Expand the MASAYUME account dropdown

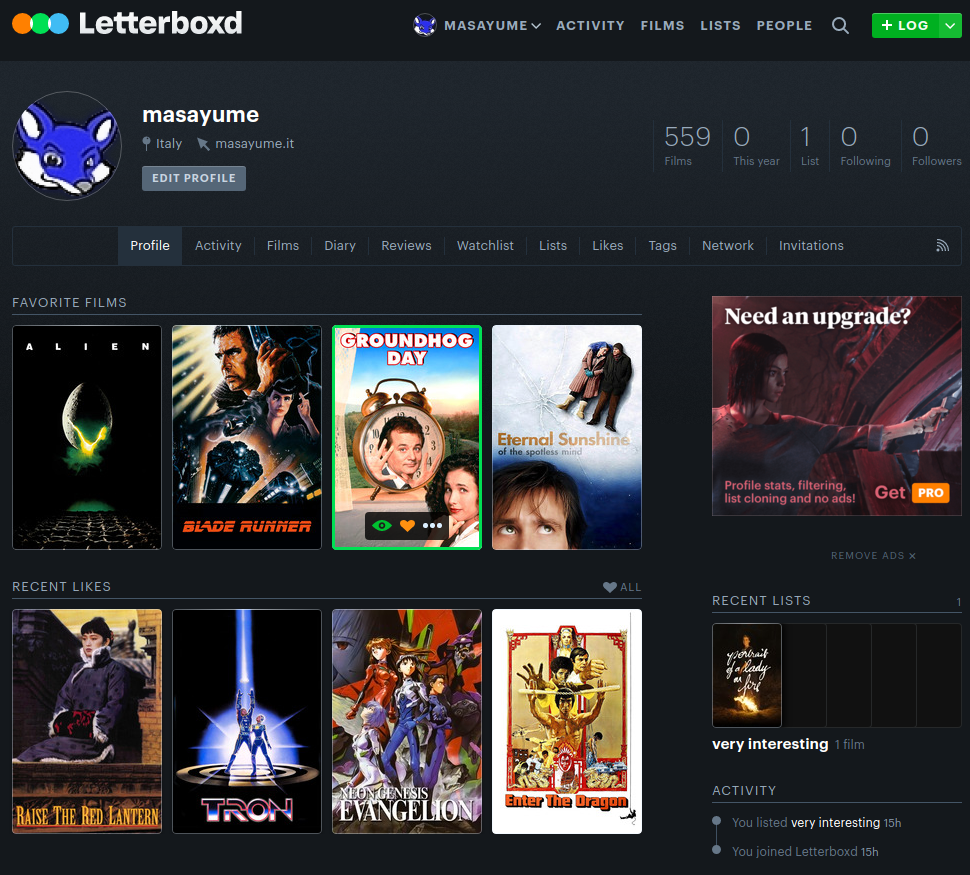tap(492, 25)
